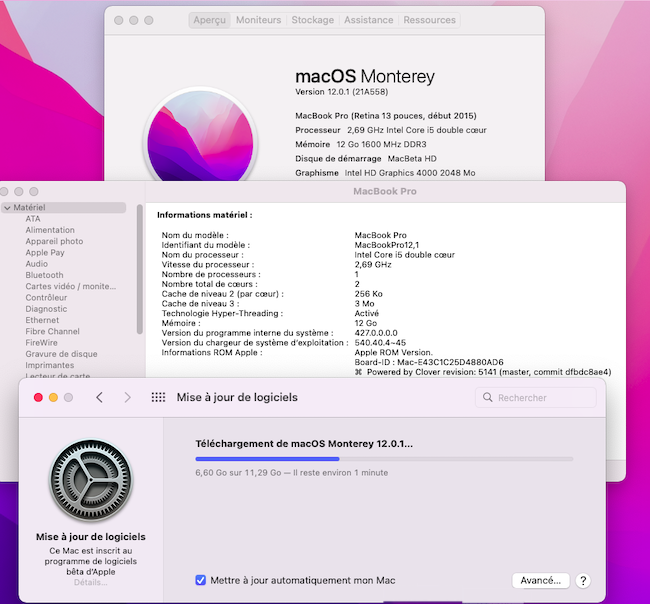Click the question mark help button
650x604 pixels.
(583, 581)
